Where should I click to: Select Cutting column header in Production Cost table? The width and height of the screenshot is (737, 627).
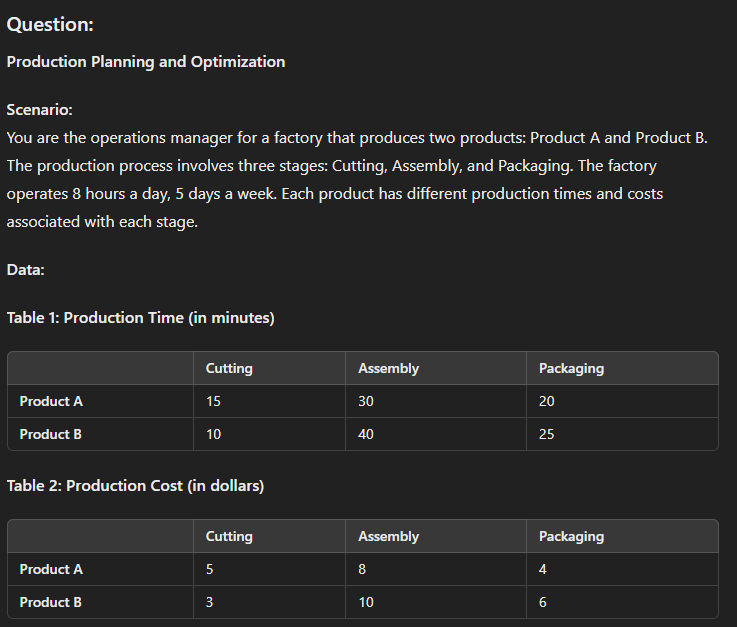(x=229, y=536)
